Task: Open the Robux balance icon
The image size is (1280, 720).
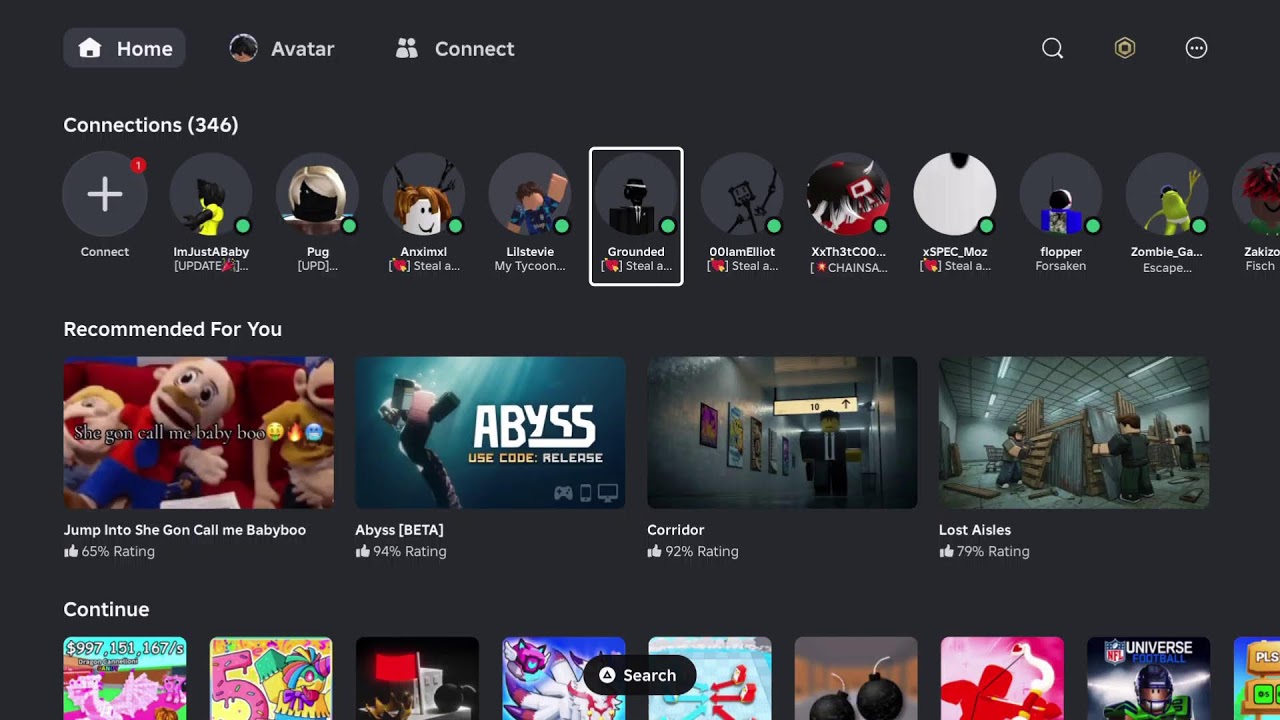Action: click(1125, 48)
